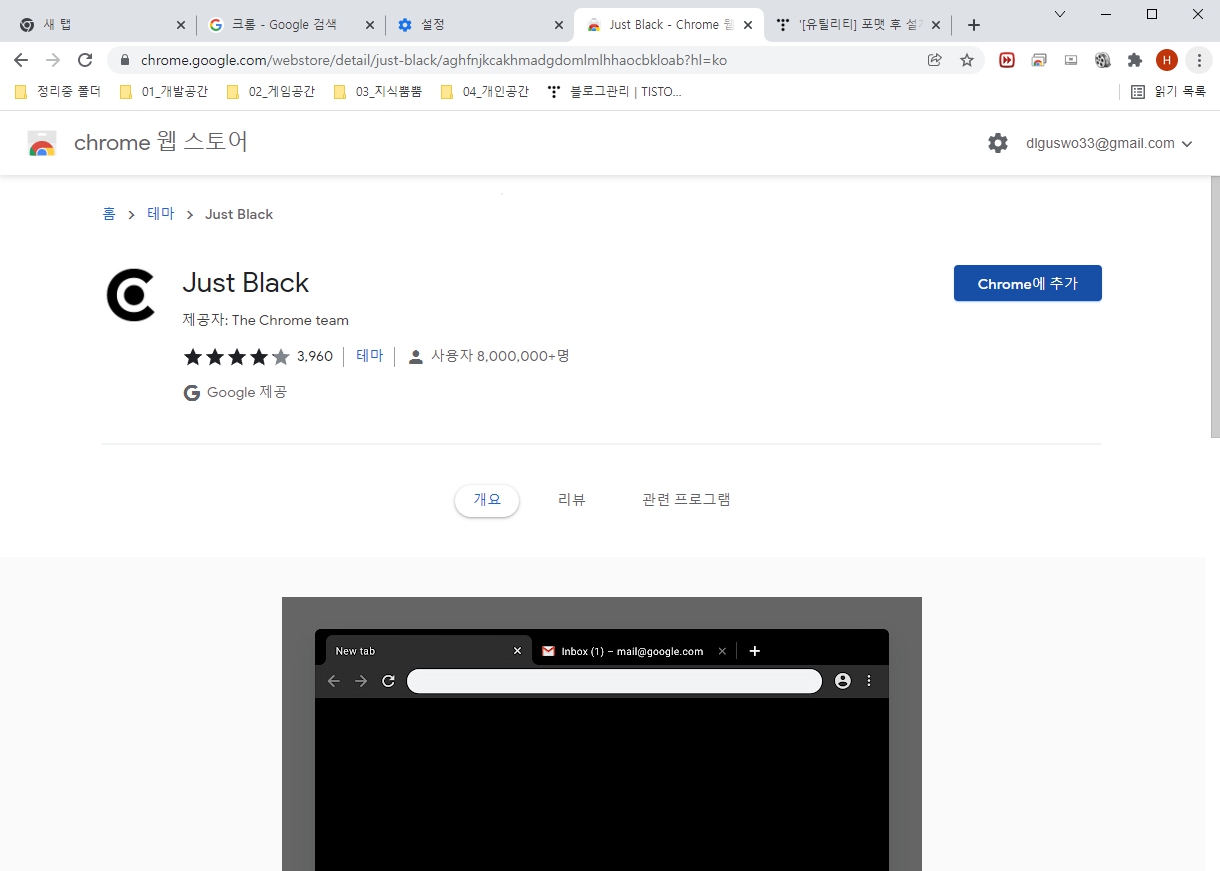Open the Extensions puzzle icon

[1135, 60]
